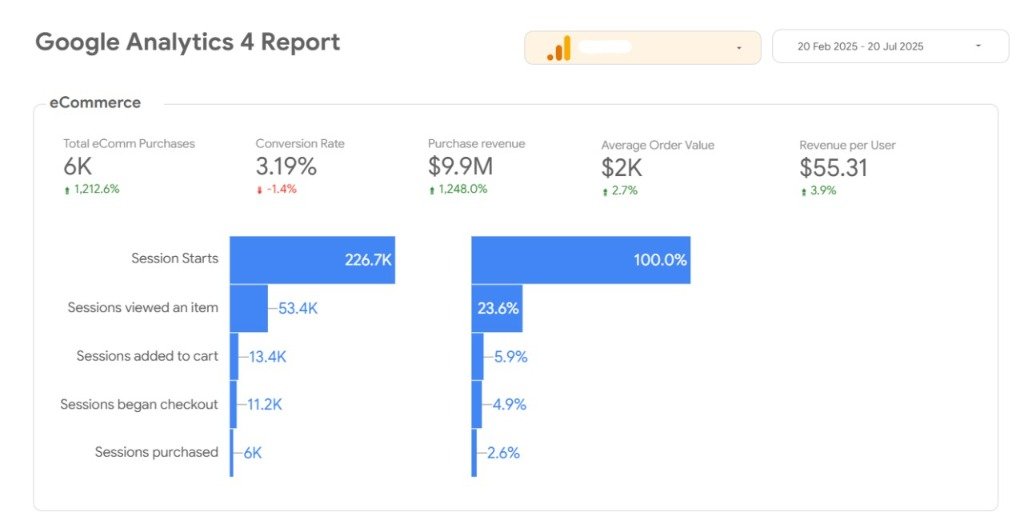The height and width of the screenshot is (512, 1024).
Task: Click the red down arrow under Conversion Rate
Action: tap(259, 190)
